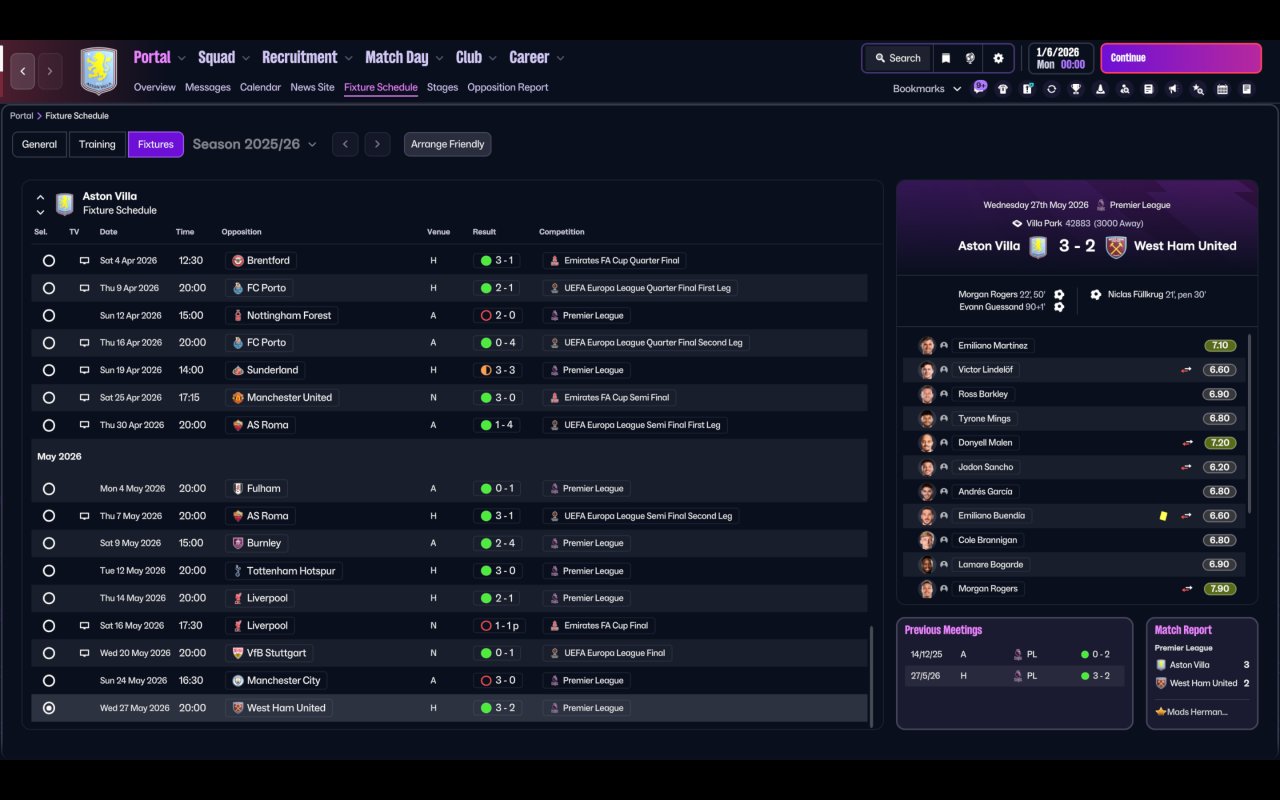Go to the previous season with left arrow

[x=345, y=144]
